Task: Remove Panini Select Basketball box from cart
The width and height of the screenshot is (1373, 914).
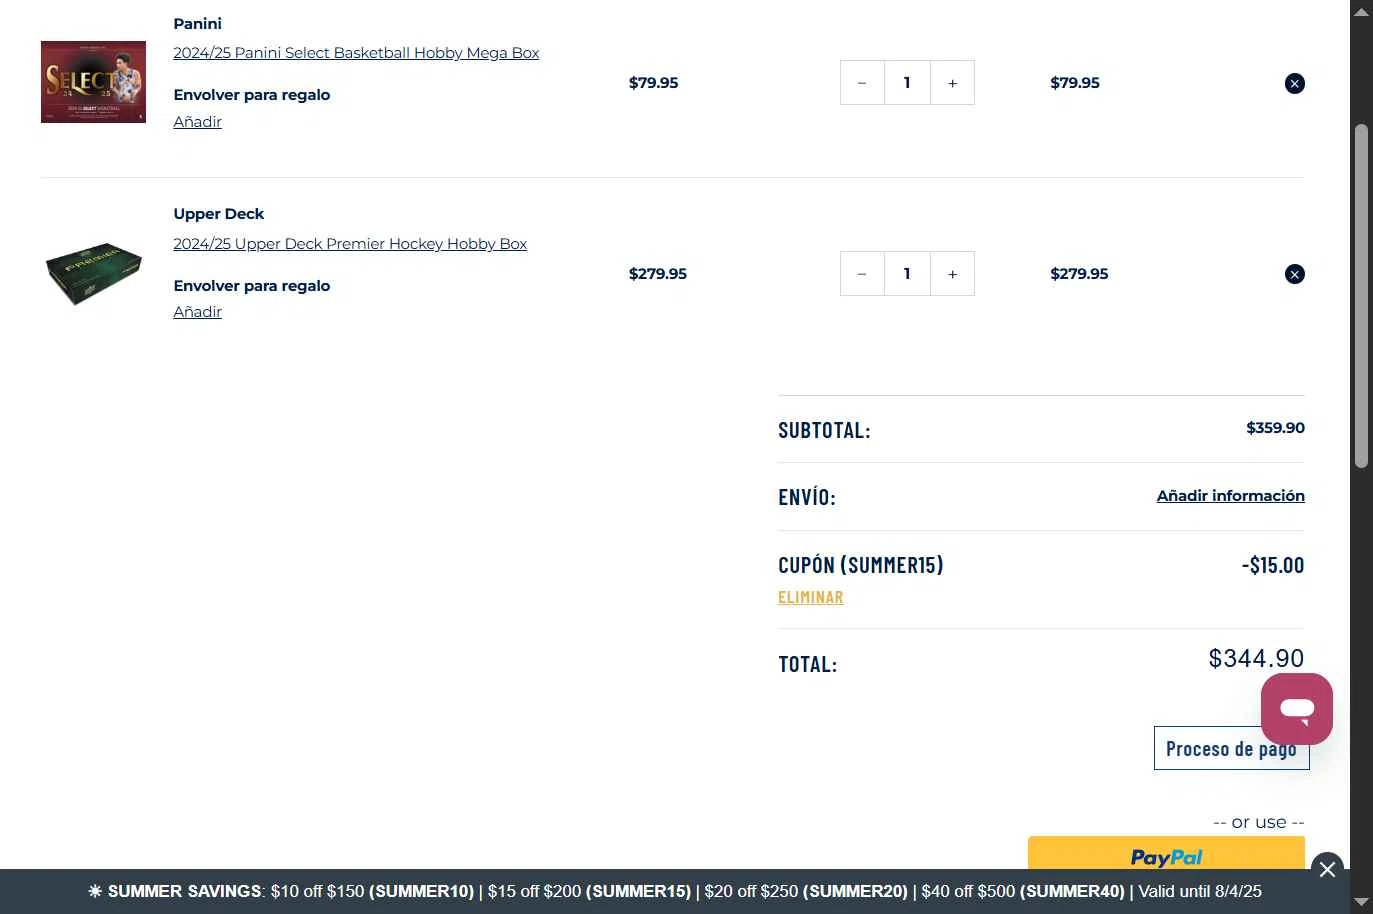Action: pos(1294,83)
